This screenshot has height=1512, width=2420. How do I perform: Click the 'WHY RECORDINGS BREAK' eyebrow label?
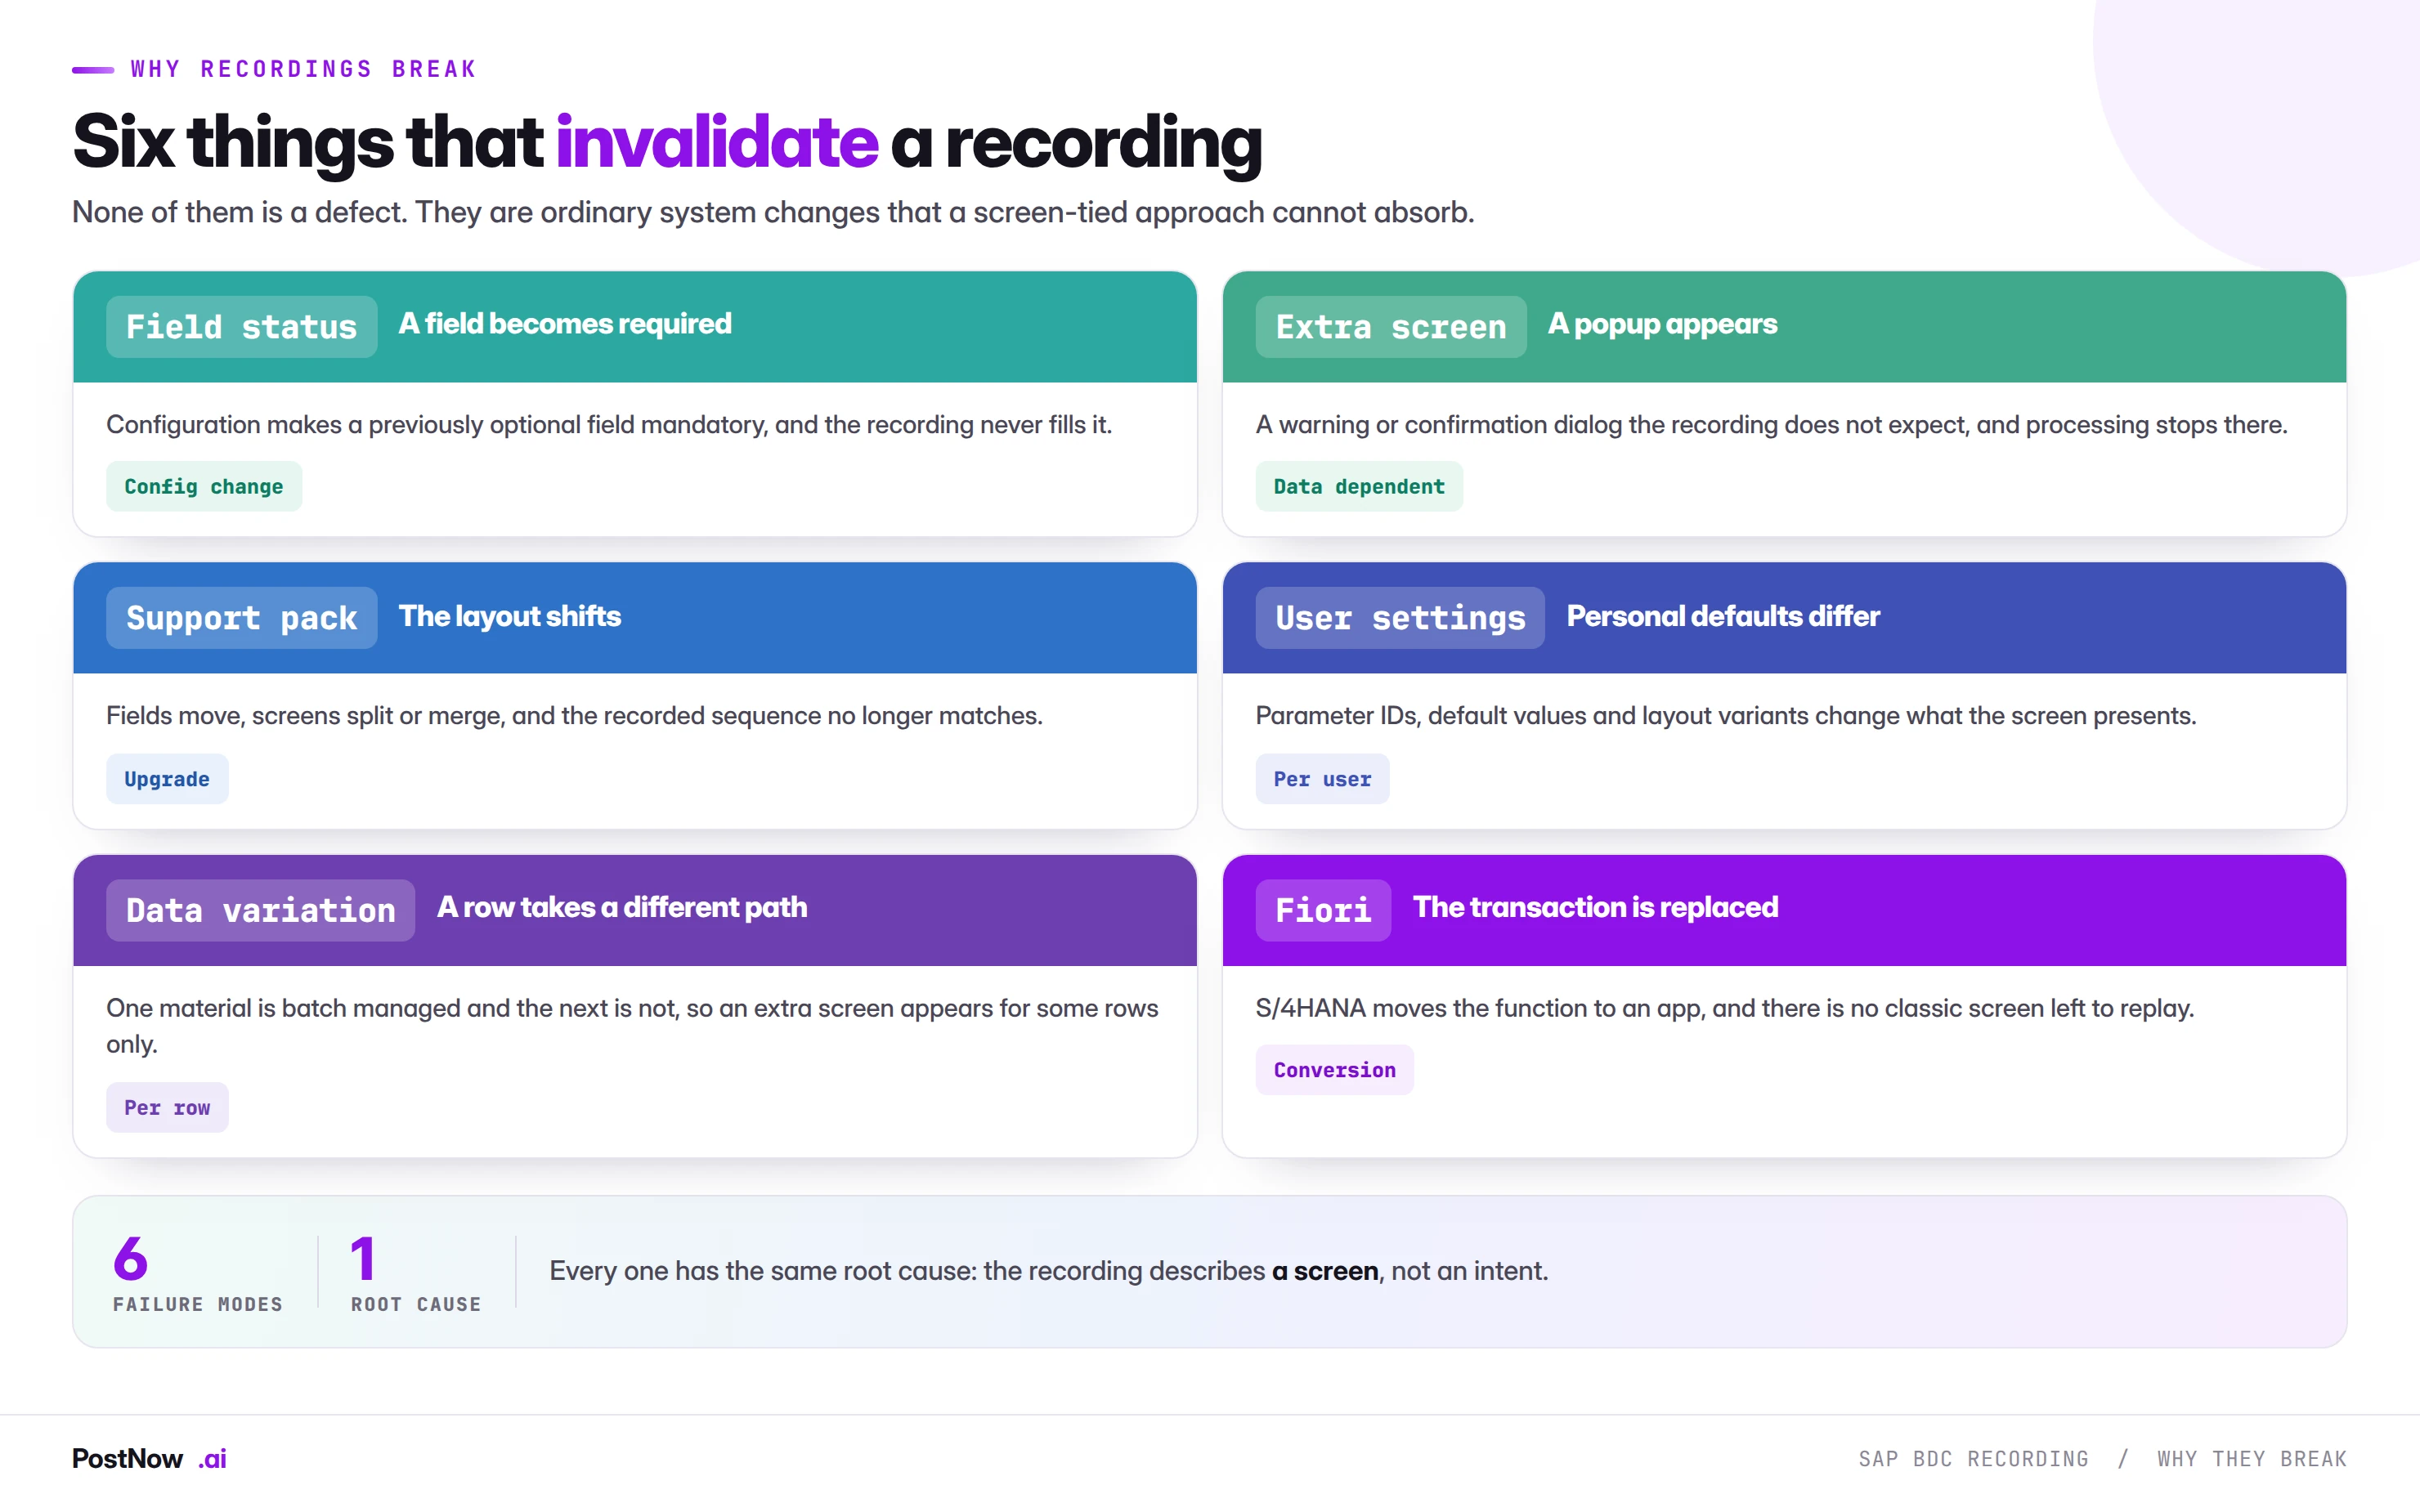pos(303,69)
